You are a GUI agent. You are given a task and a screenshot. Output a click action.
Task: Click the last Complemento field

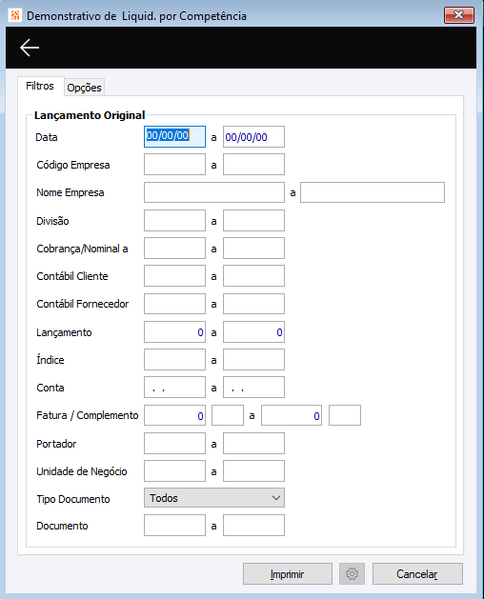pyautogui.click(x=345, y=415)
